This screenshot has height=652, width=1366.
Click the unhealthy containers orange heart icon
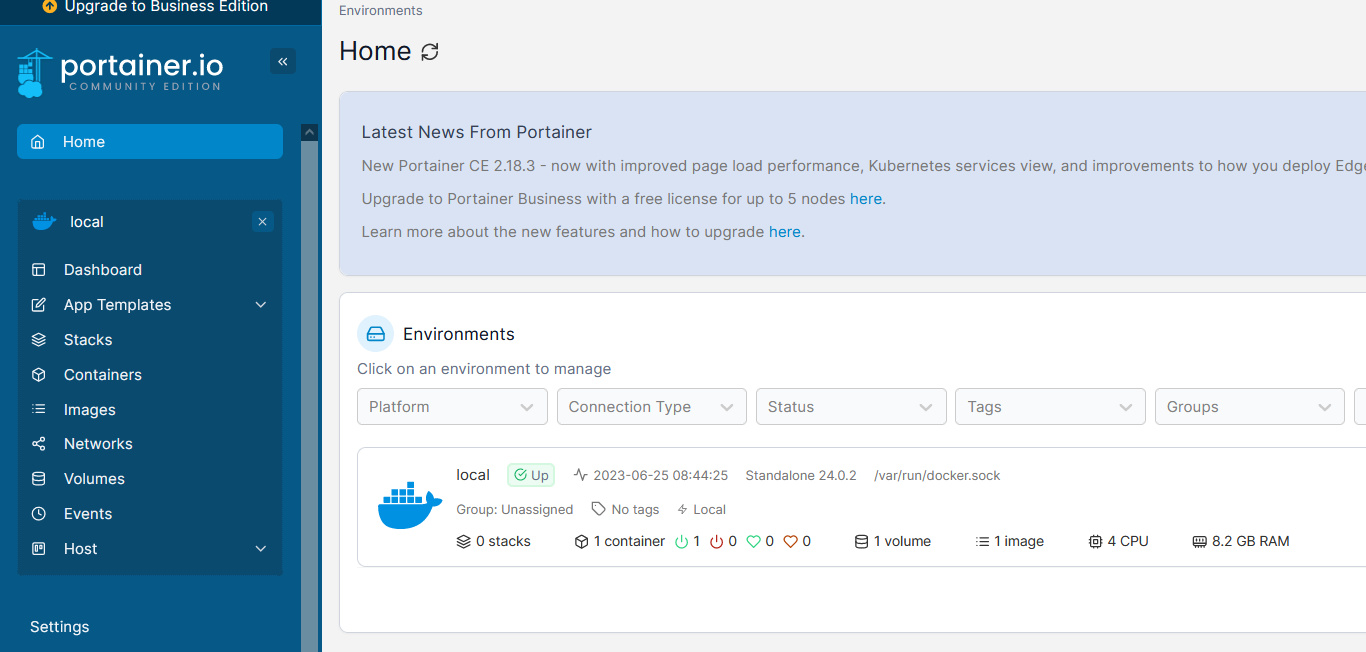click(x=790, y=541)
